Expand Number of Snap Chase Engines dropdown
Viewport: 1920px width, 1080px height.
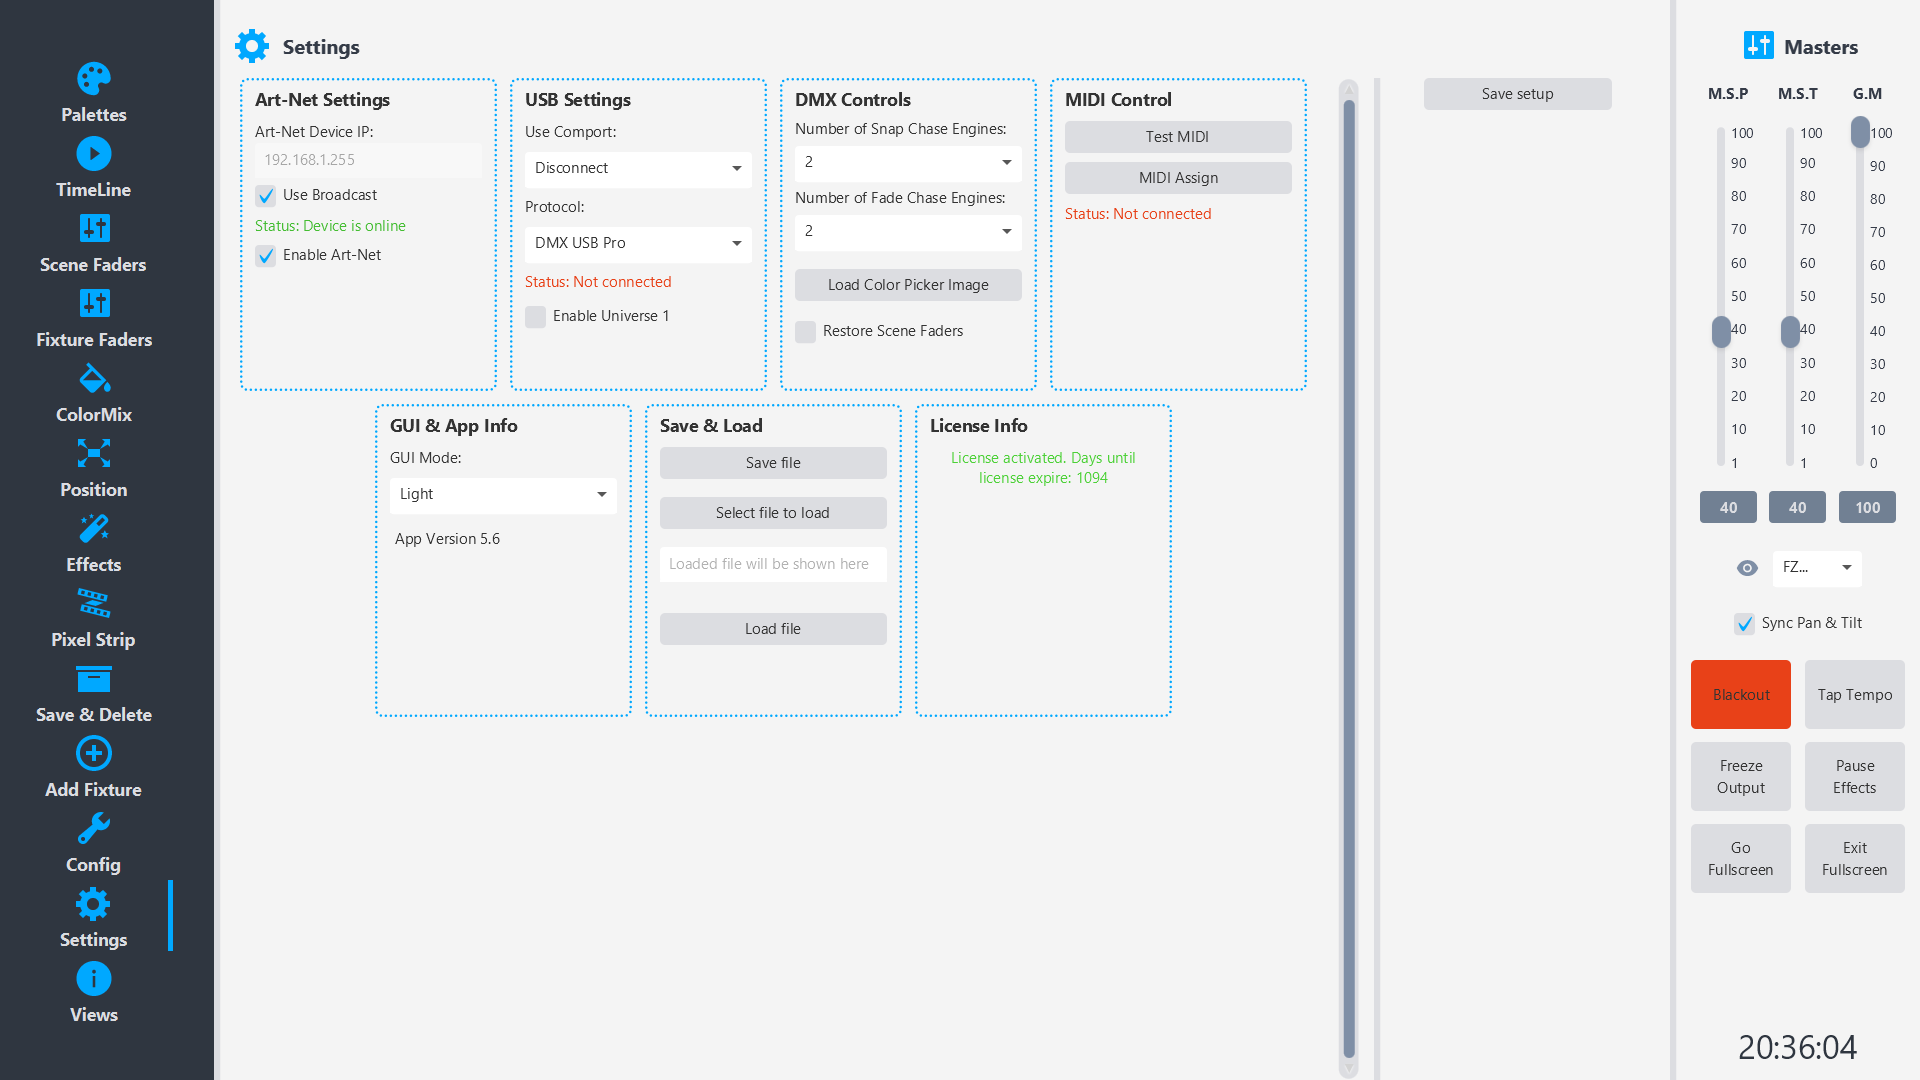908,163
